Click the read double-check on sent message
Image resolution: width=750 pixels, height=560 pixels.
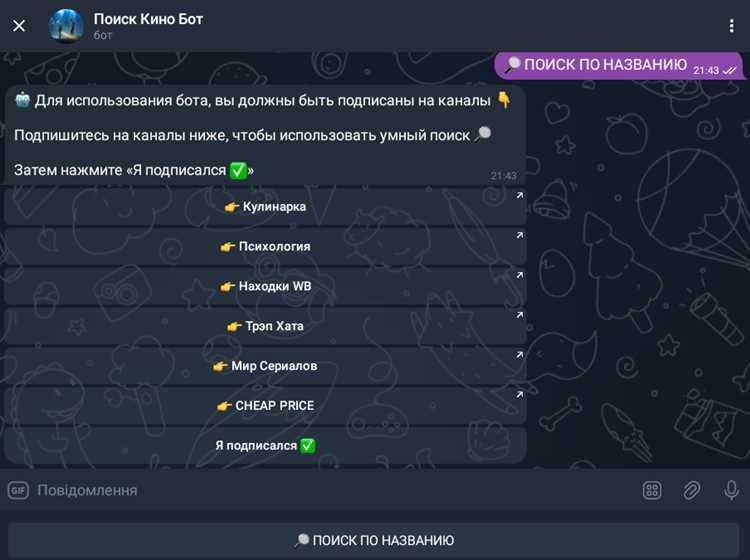click(729, 71)
